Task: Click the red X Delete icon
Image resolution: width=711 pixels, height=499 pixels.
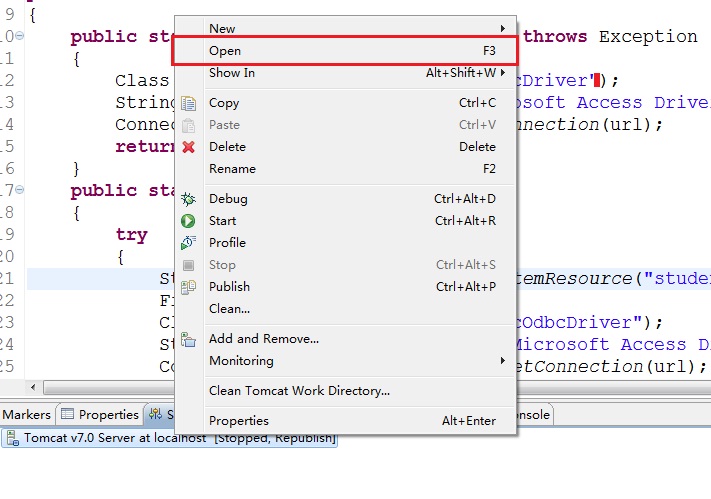Action: pos(188,147)
